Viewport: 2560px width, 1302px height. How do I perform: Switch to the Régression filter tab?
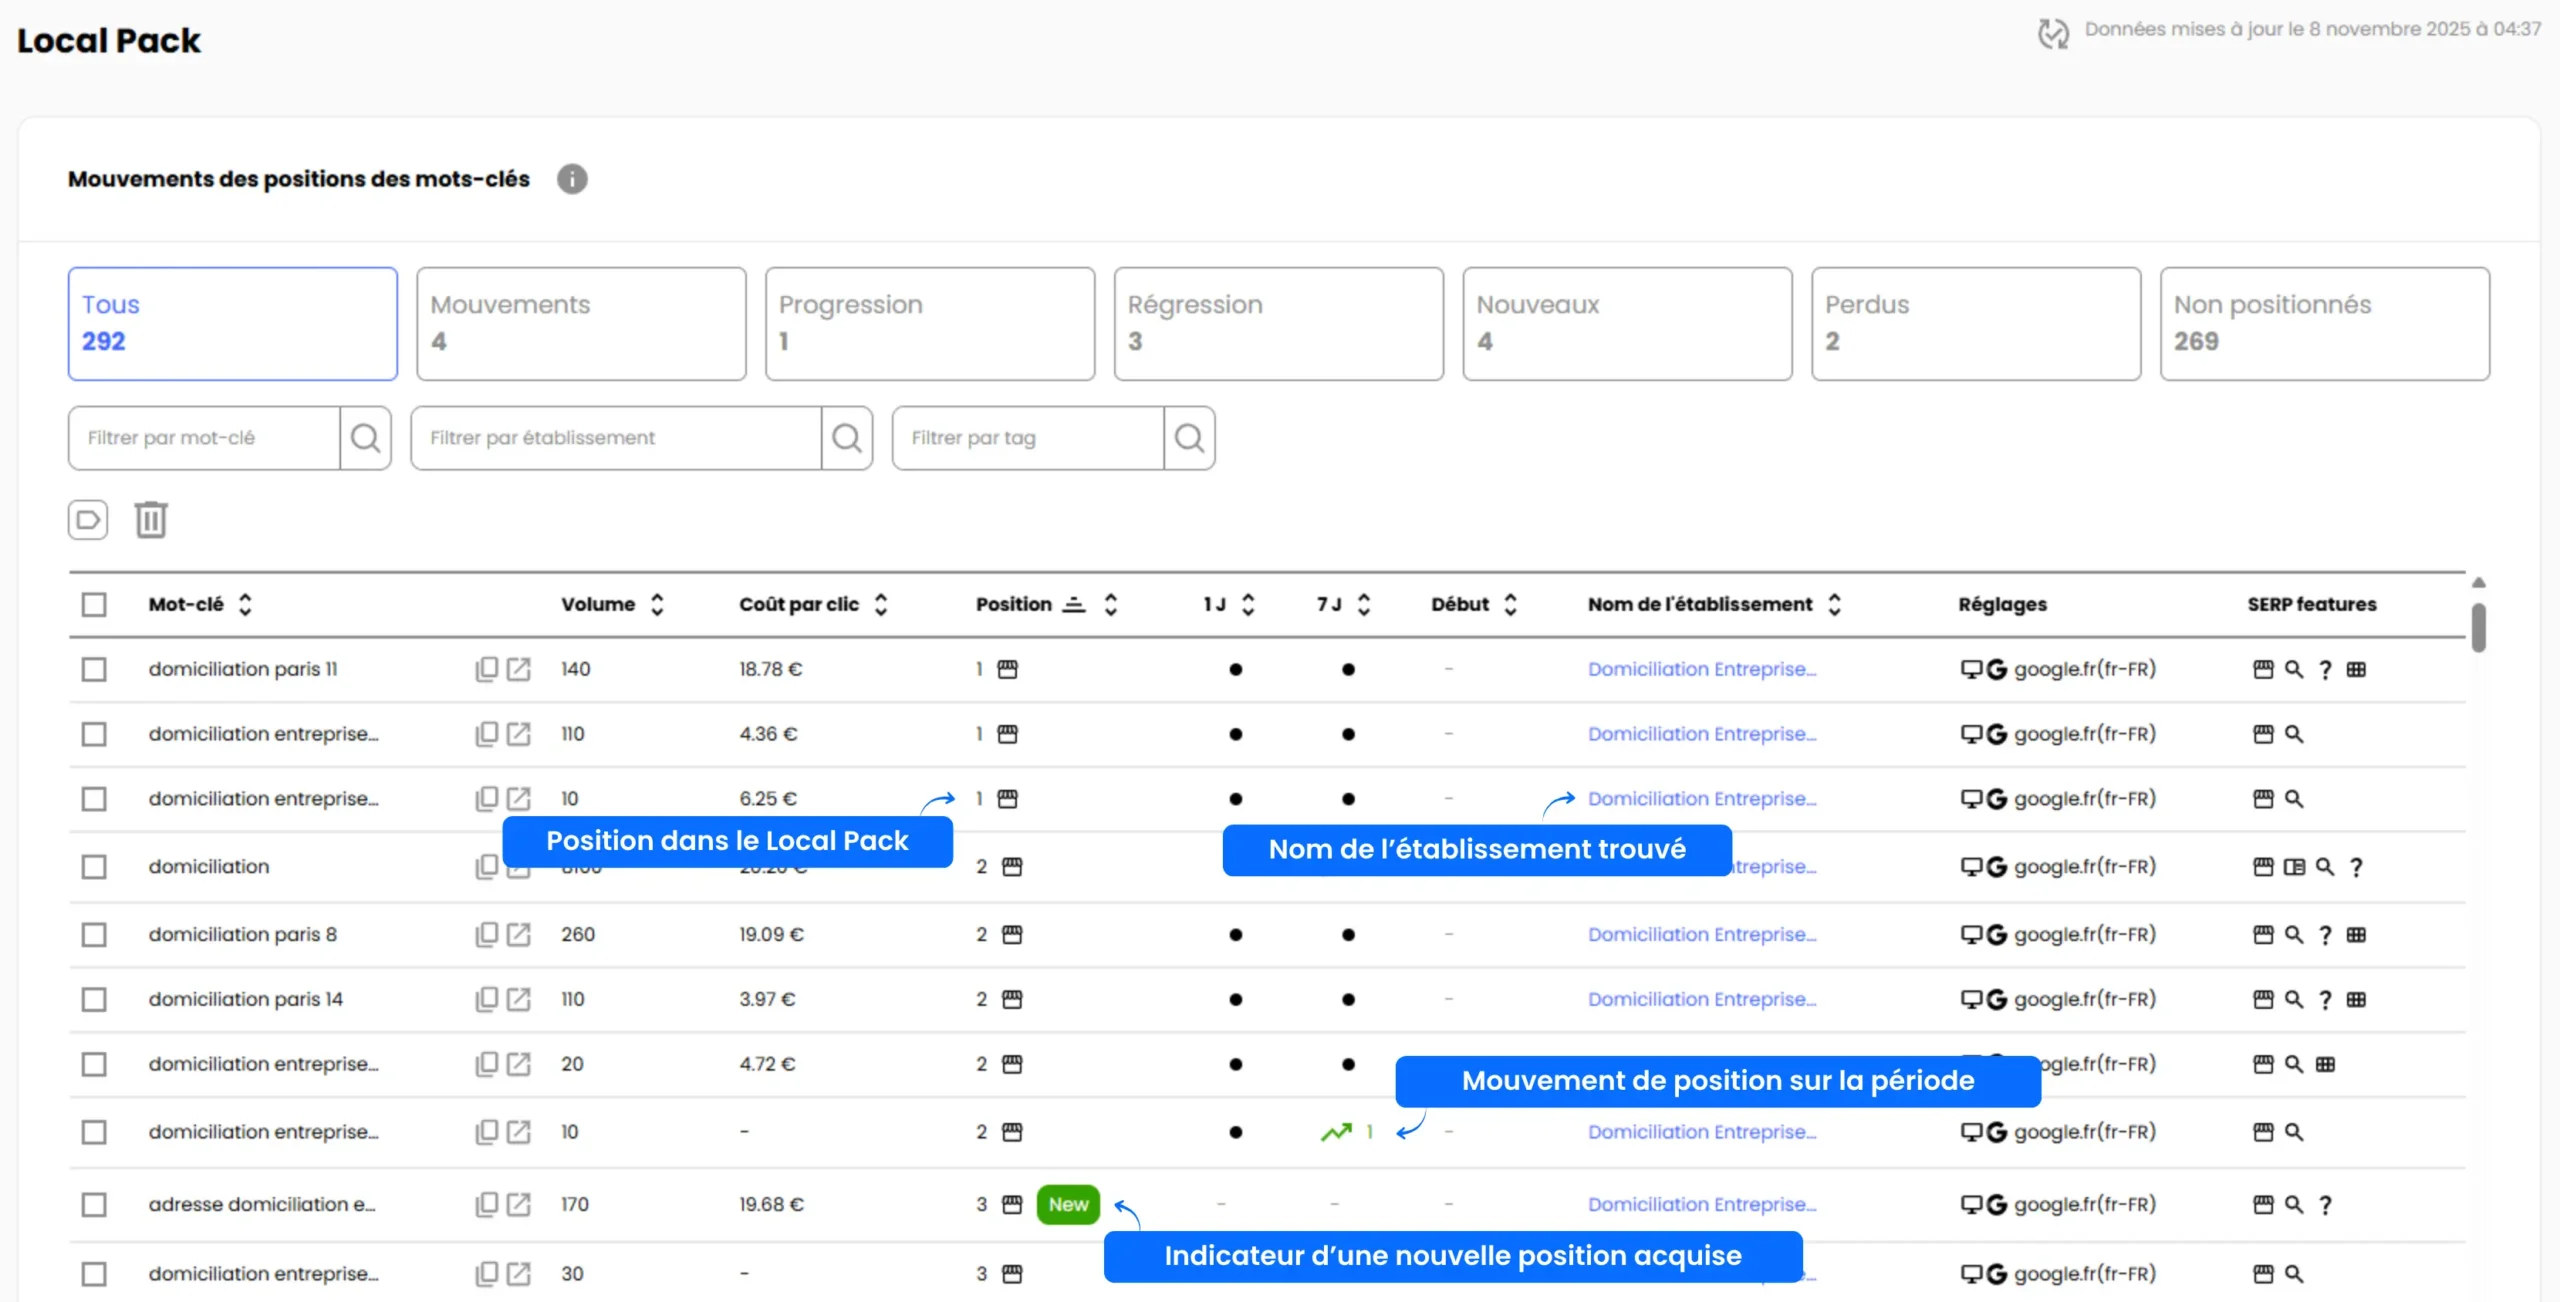pyautogui.click(x=1277, y=323)
